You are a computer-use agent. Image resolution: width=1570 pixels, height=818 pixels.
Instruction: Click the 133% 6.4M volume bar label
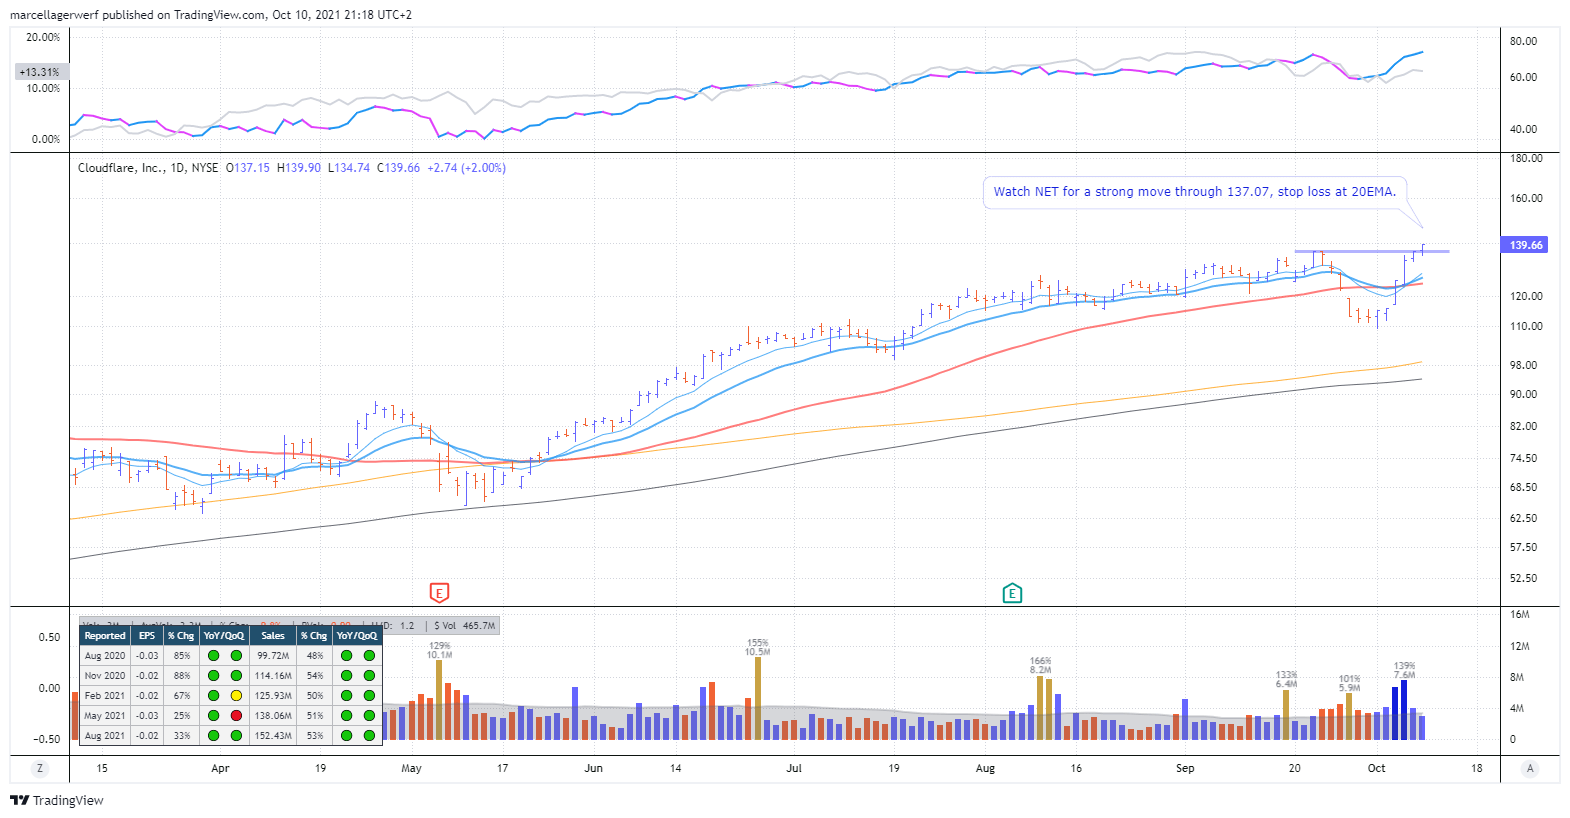tap(1286, 679)
